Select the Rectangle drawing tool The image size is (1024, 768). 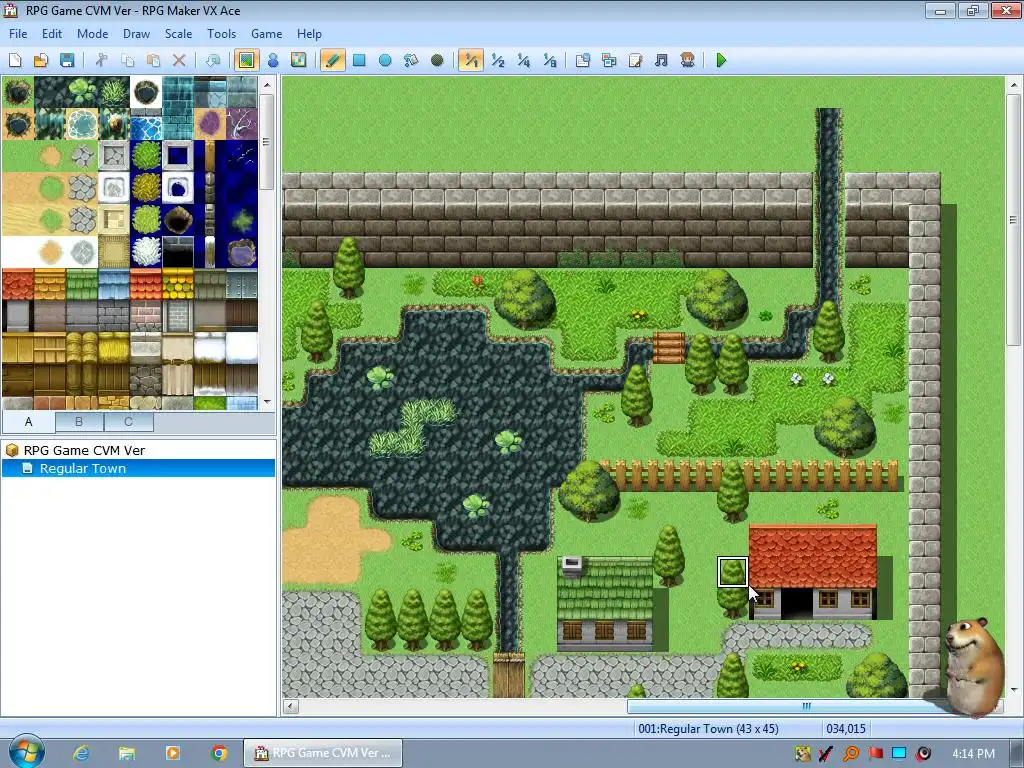click(359, 60)
